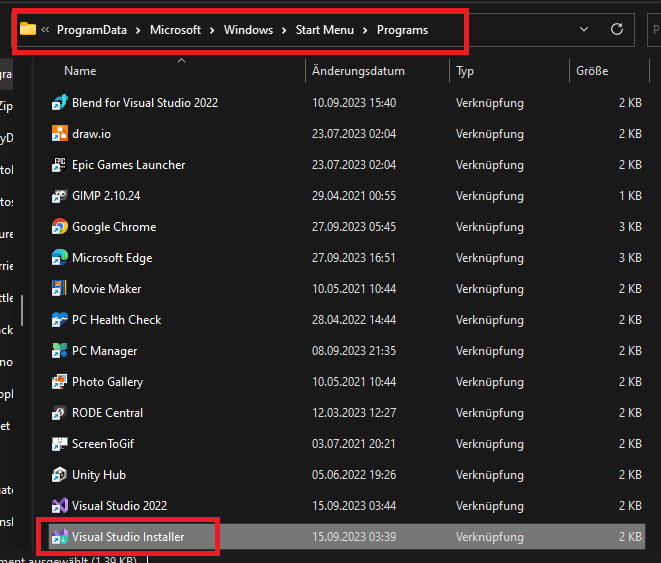The image size is (661, 563).
Task: Click the ScreenToGif icon
Action: click(59, 444)
